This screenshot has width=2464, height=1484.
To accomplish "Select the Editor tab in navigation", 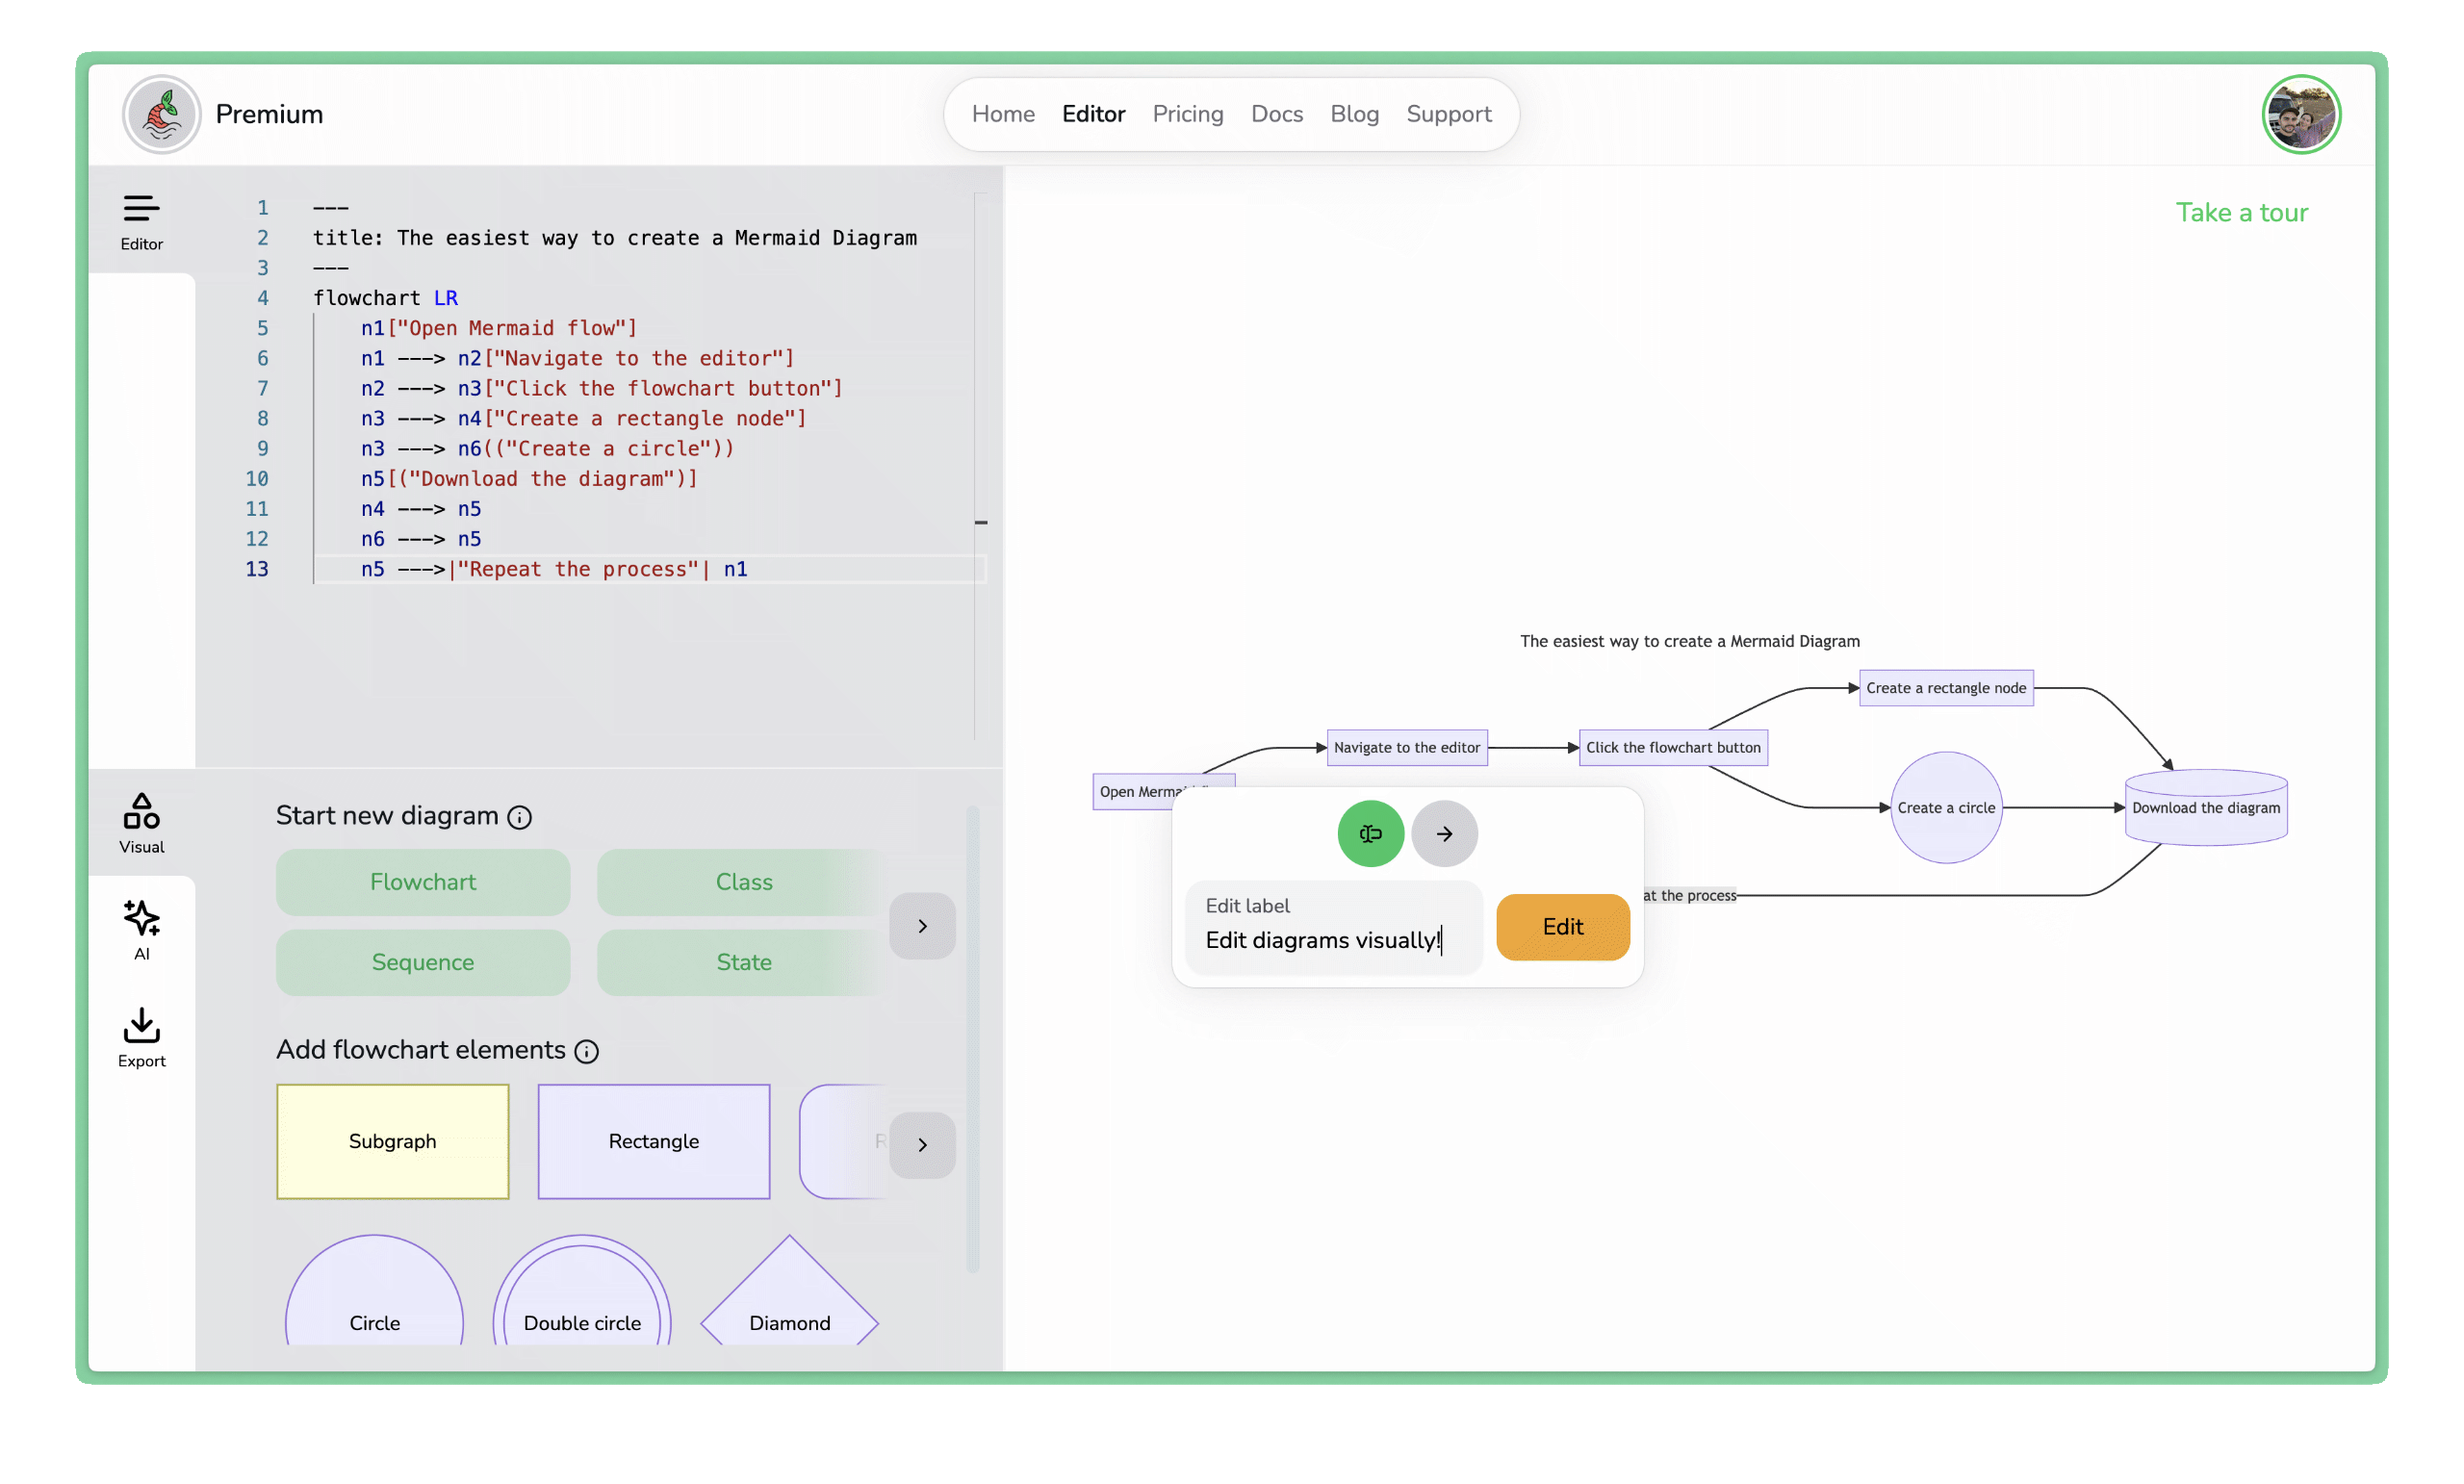I will point(1093,115).
